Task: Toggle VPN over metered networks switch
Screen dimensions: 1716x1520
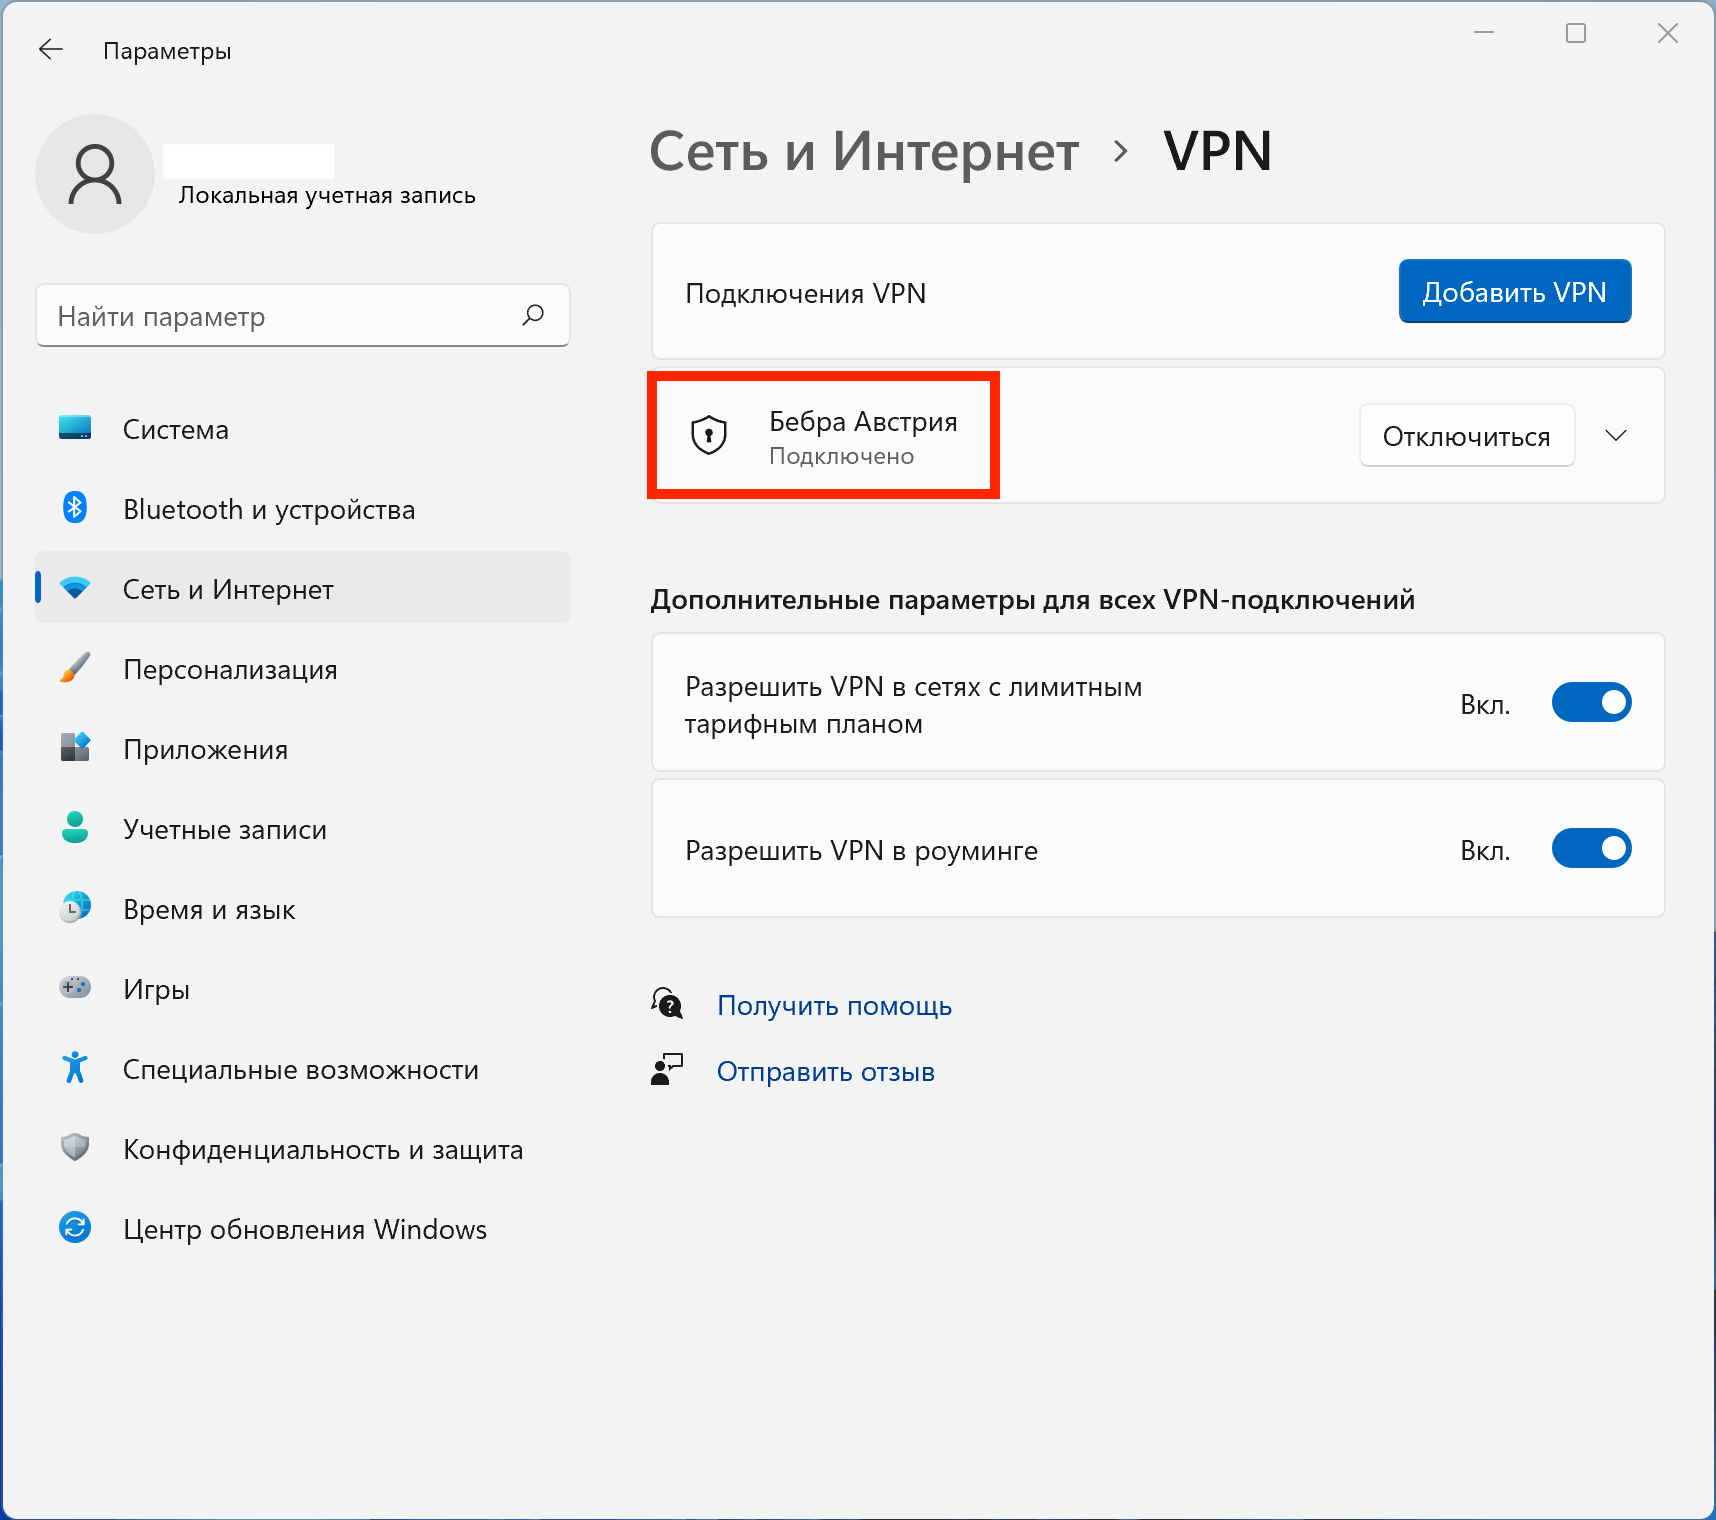Action: coord(1590,703)
